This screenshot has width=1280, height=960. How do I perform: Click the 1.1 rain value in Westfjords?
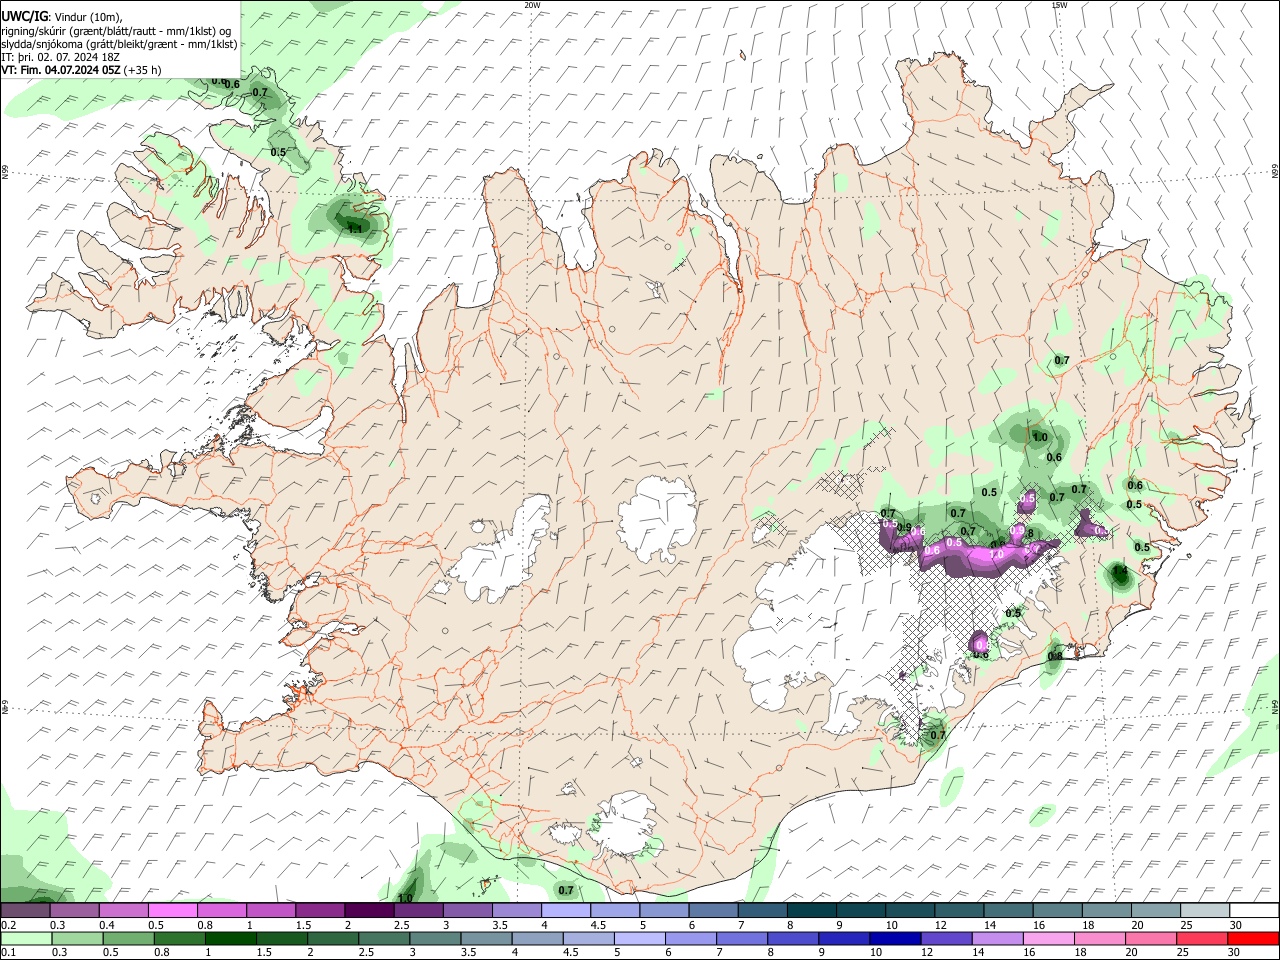coord(354,228)
